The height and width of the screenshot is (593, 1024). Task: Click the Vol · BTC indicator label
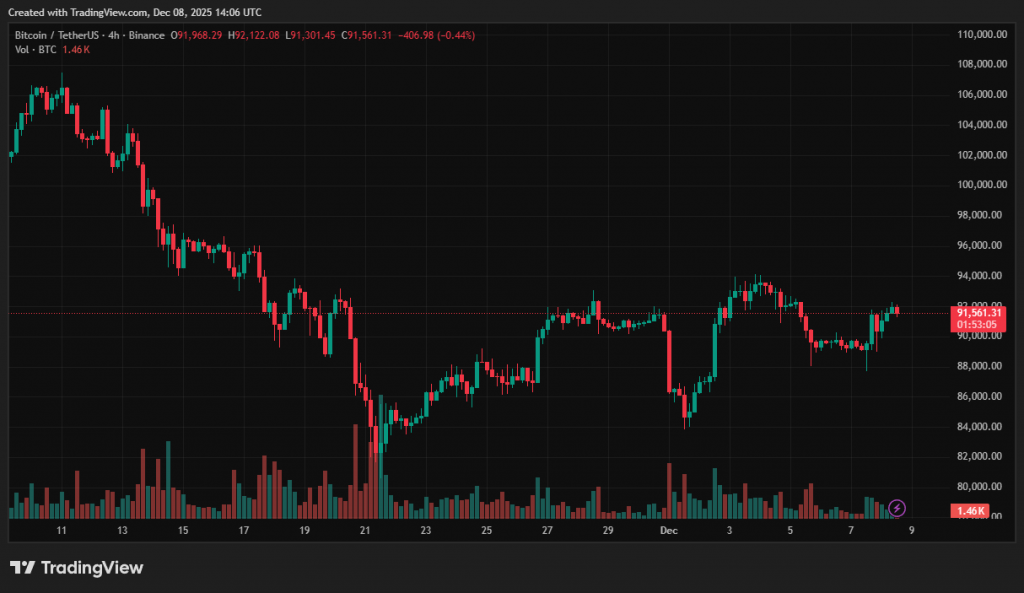[35, 49]
